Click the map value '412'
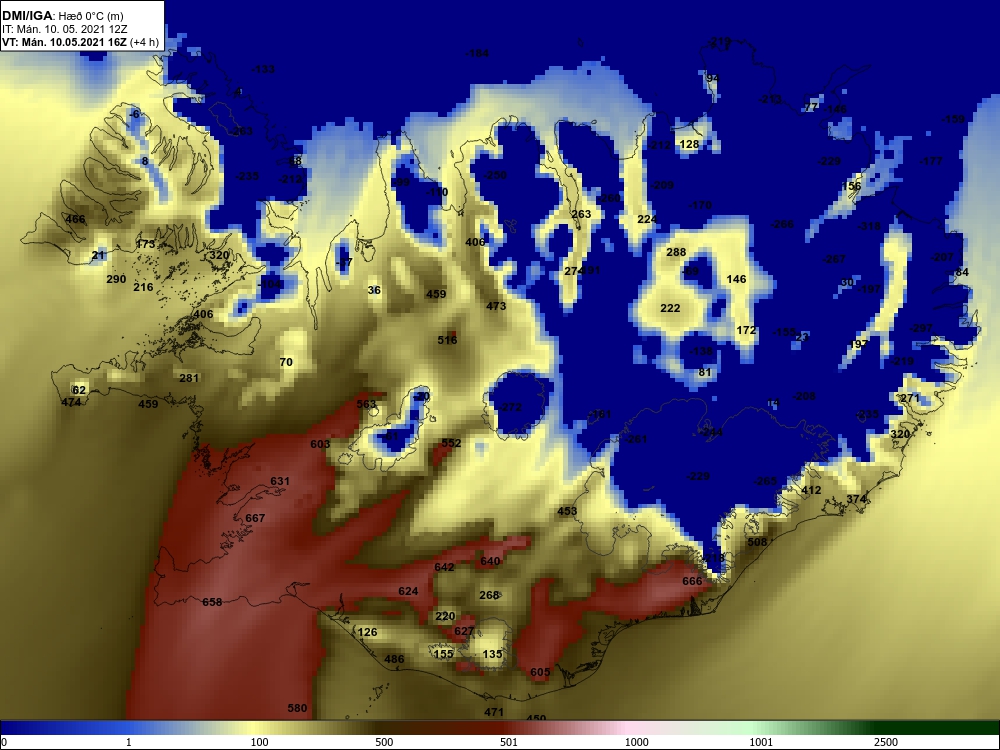 811,490
